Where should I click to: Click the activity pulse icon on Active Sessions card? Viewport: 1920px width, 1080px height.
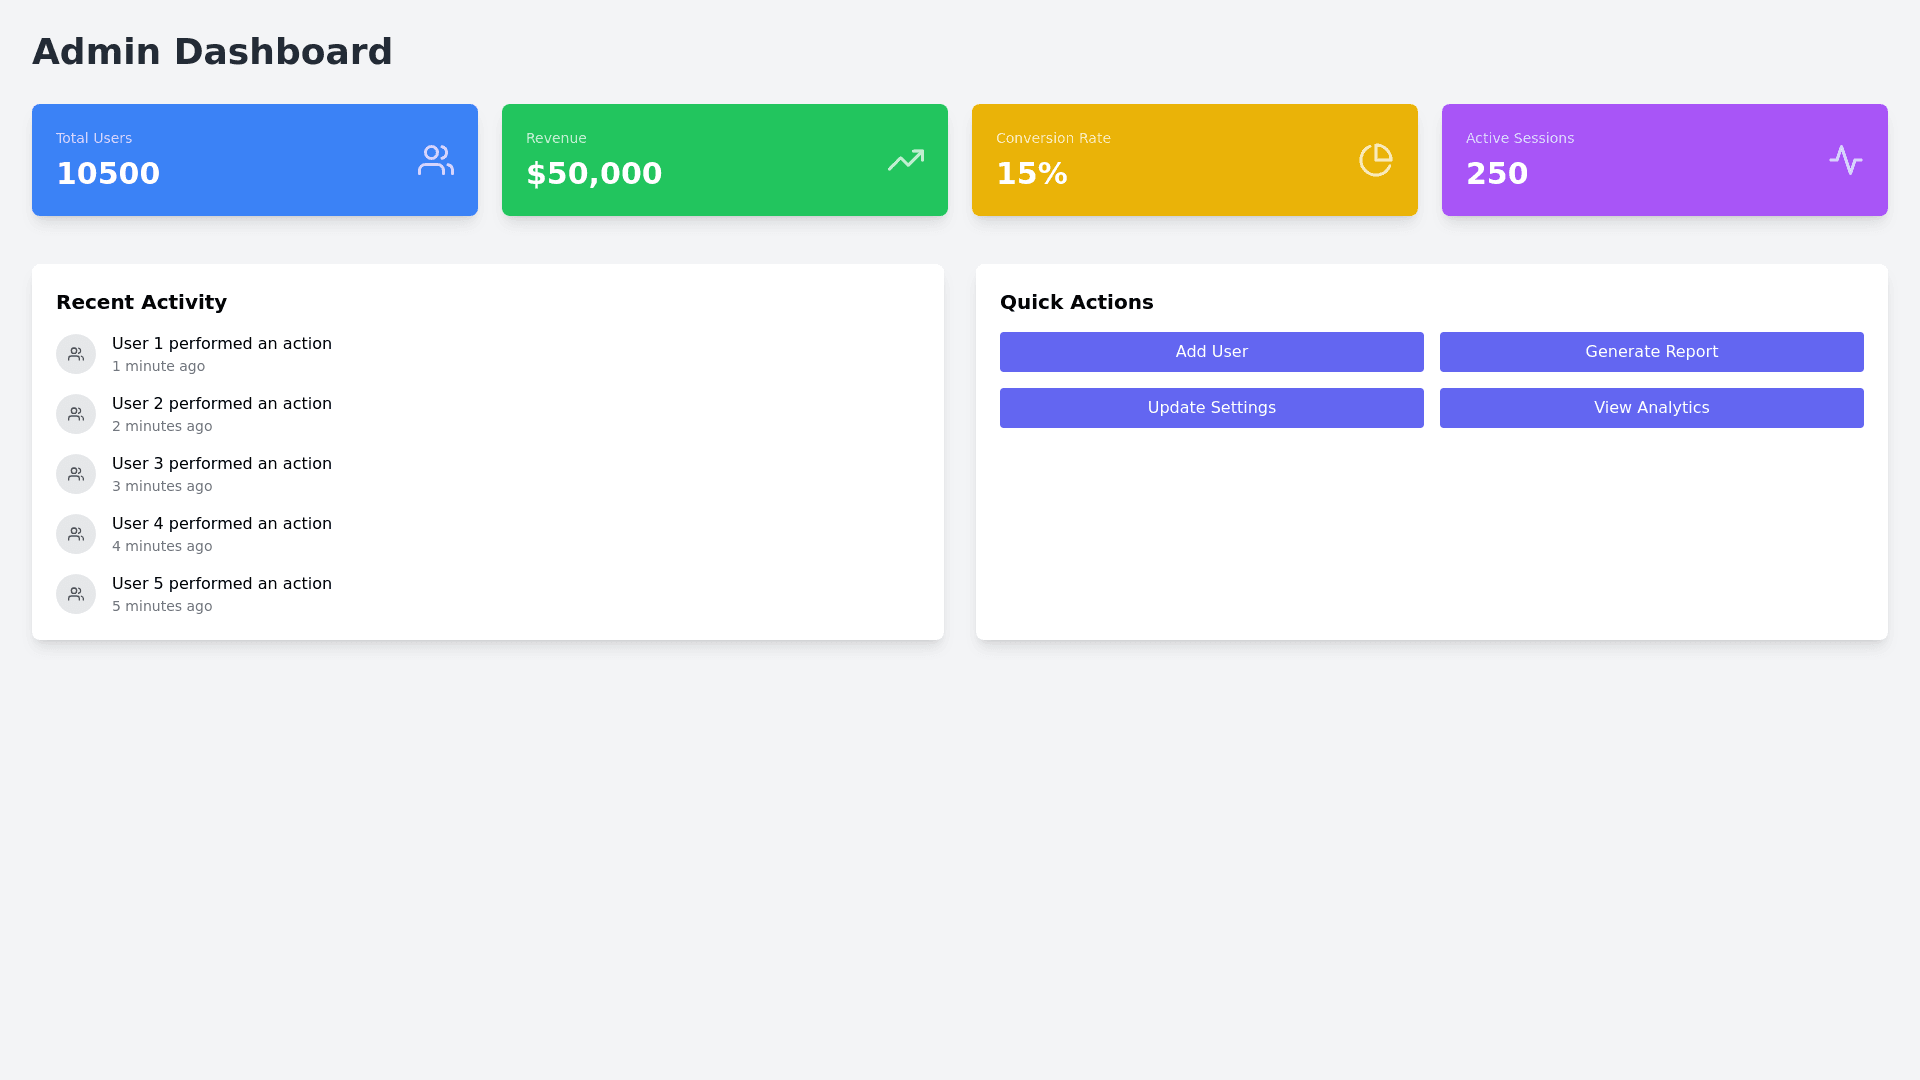coord(1845,160)
